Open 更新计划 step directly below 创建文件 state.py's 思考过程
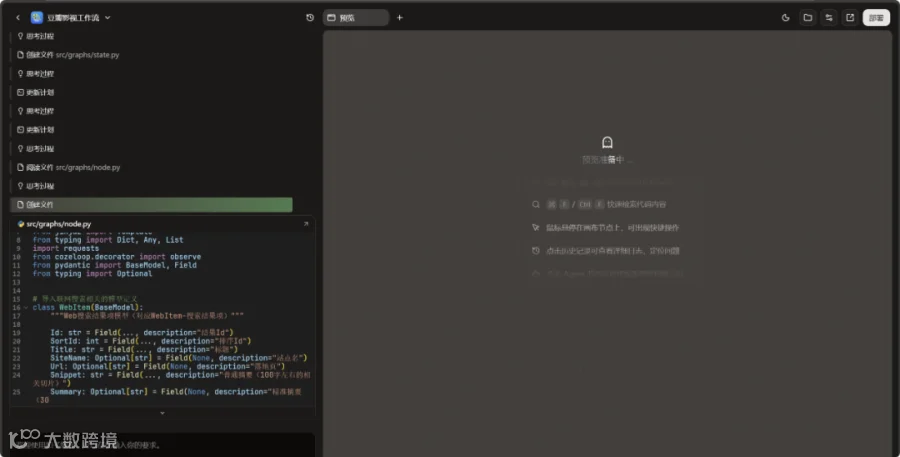The image size is (900, 457). click(x=35, y=92)
